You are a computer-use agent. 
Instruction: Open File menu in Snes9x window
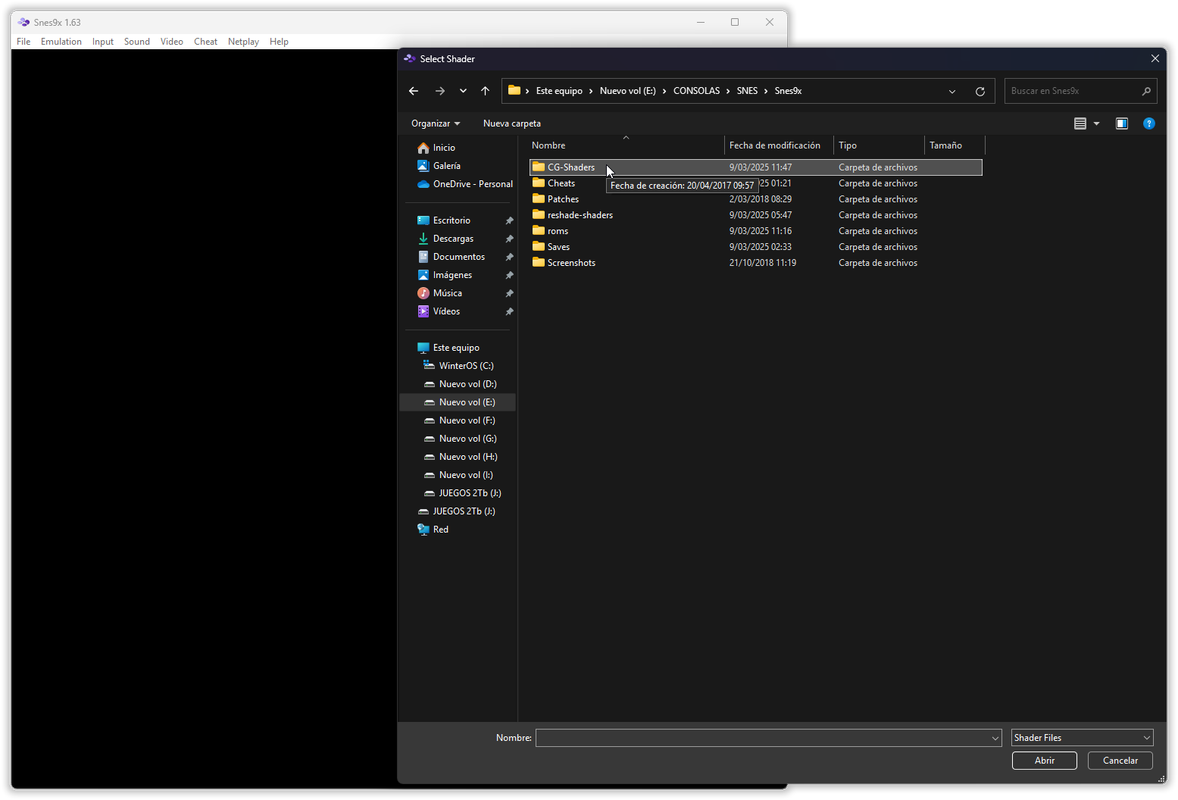pos(23,42)
